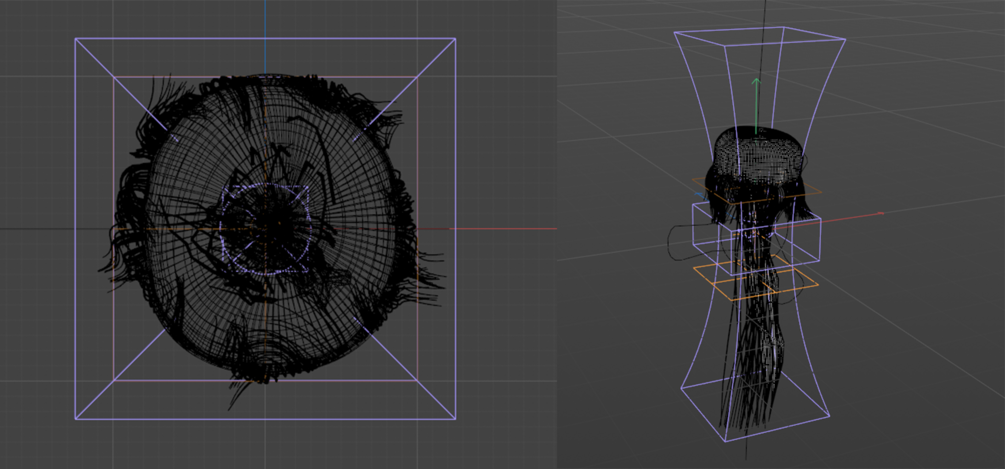Viewport: 1005px width, 469px height.
Task: Select the lower purple deformer cage in perspective view
Action: 756,359
